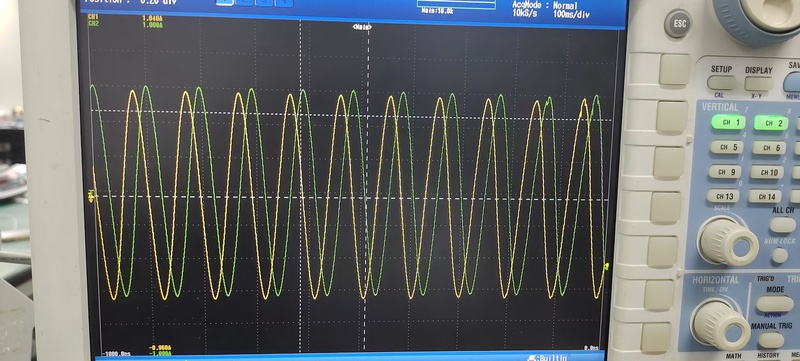Select the CH 6 channel key
Viewport: 800px width, 361px height.
(768, 148)
